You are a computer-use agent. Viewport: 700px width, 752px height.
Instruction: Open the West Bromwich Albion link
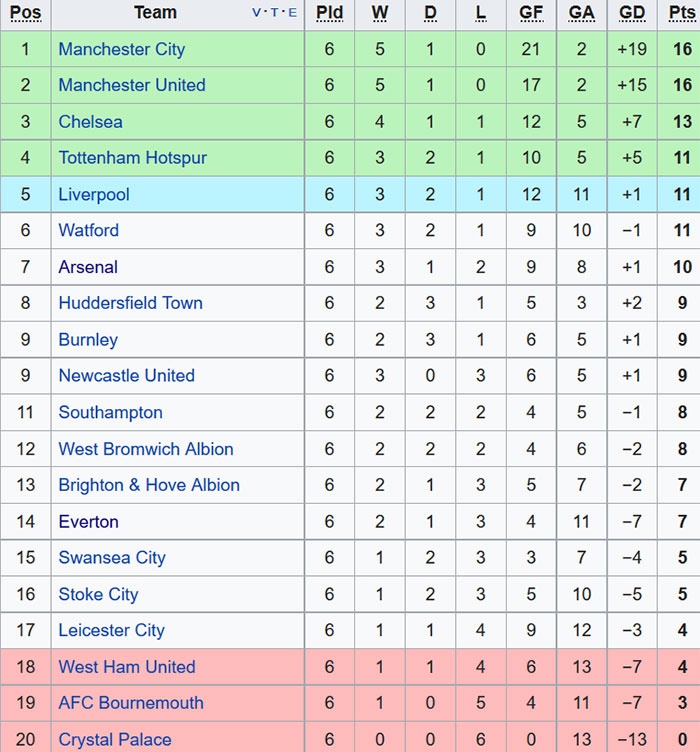pyautogui.click(x=146, y=449)
